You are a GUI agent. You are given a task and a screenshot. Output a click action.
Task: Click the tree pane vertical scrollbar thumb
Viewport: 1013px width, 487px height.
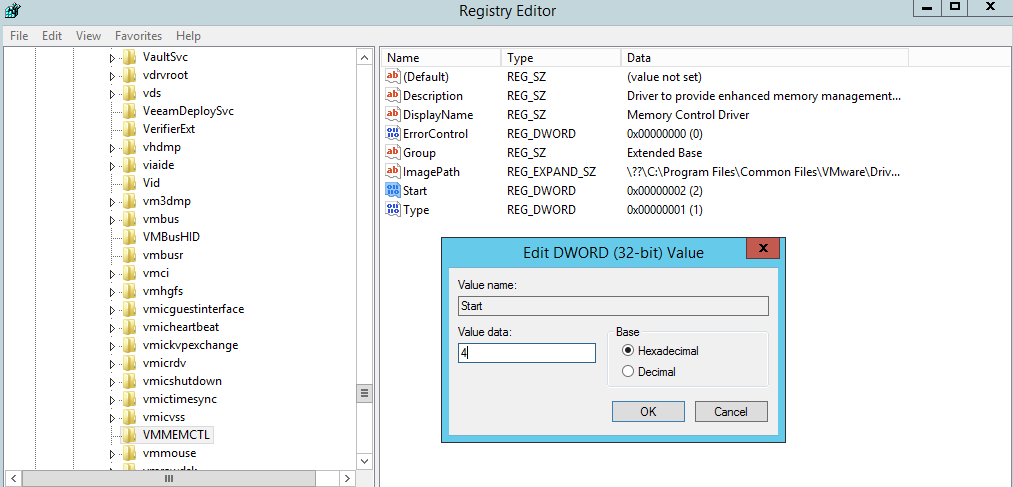365,393
